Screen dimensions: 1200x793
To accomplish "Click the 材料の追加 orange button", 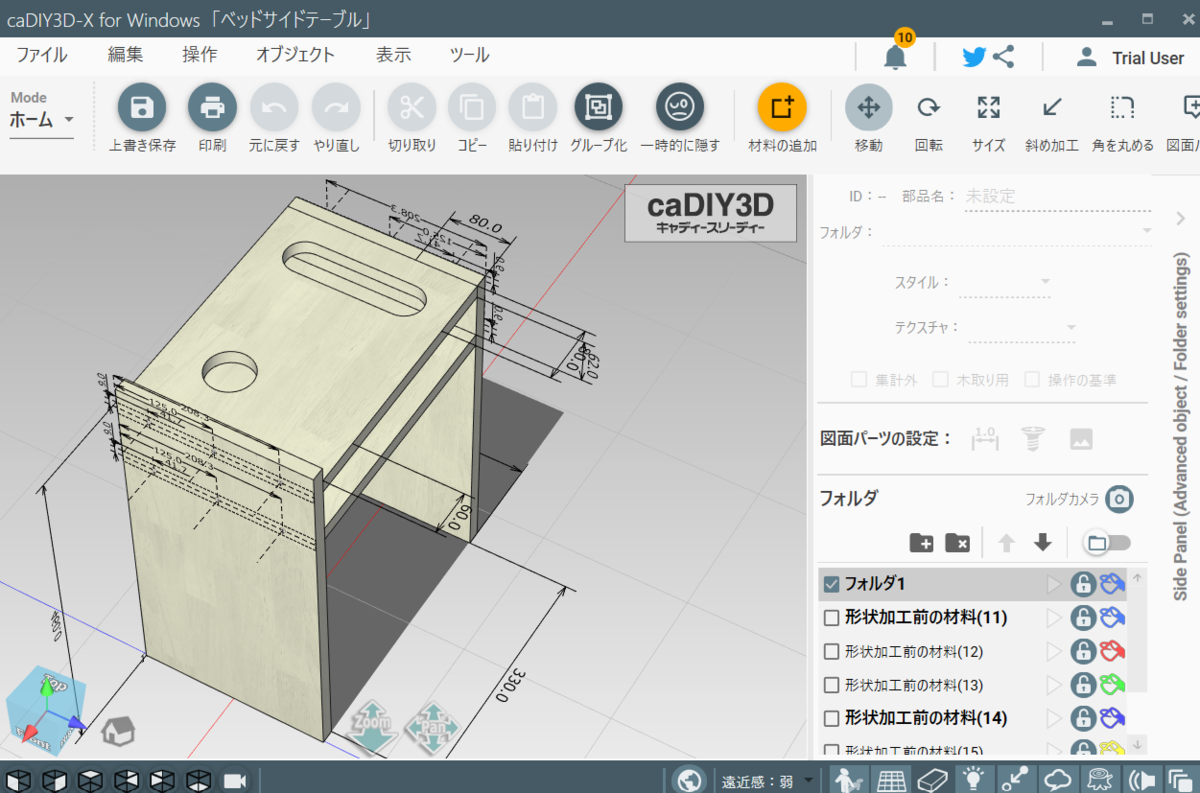I will (x=782, y=107).
